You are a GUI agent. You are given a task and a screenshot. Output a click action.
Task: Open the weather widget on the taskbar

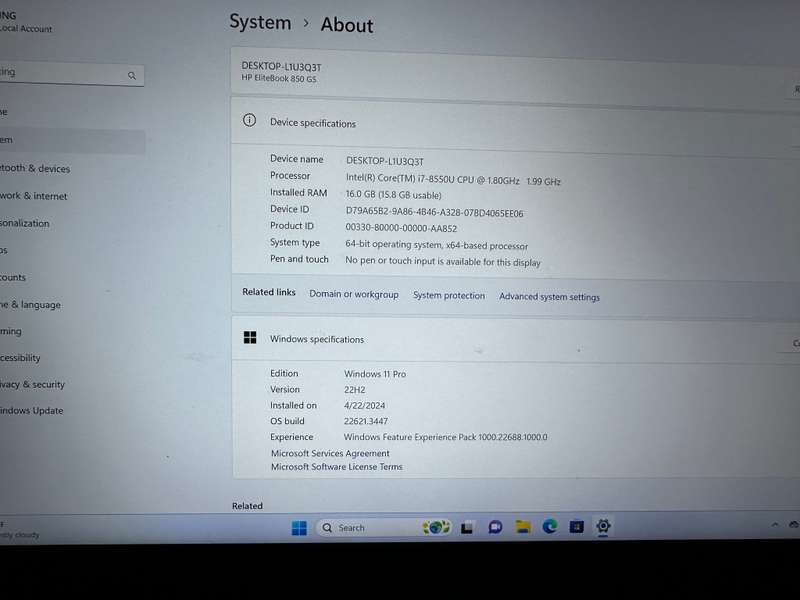pos(19,530)
